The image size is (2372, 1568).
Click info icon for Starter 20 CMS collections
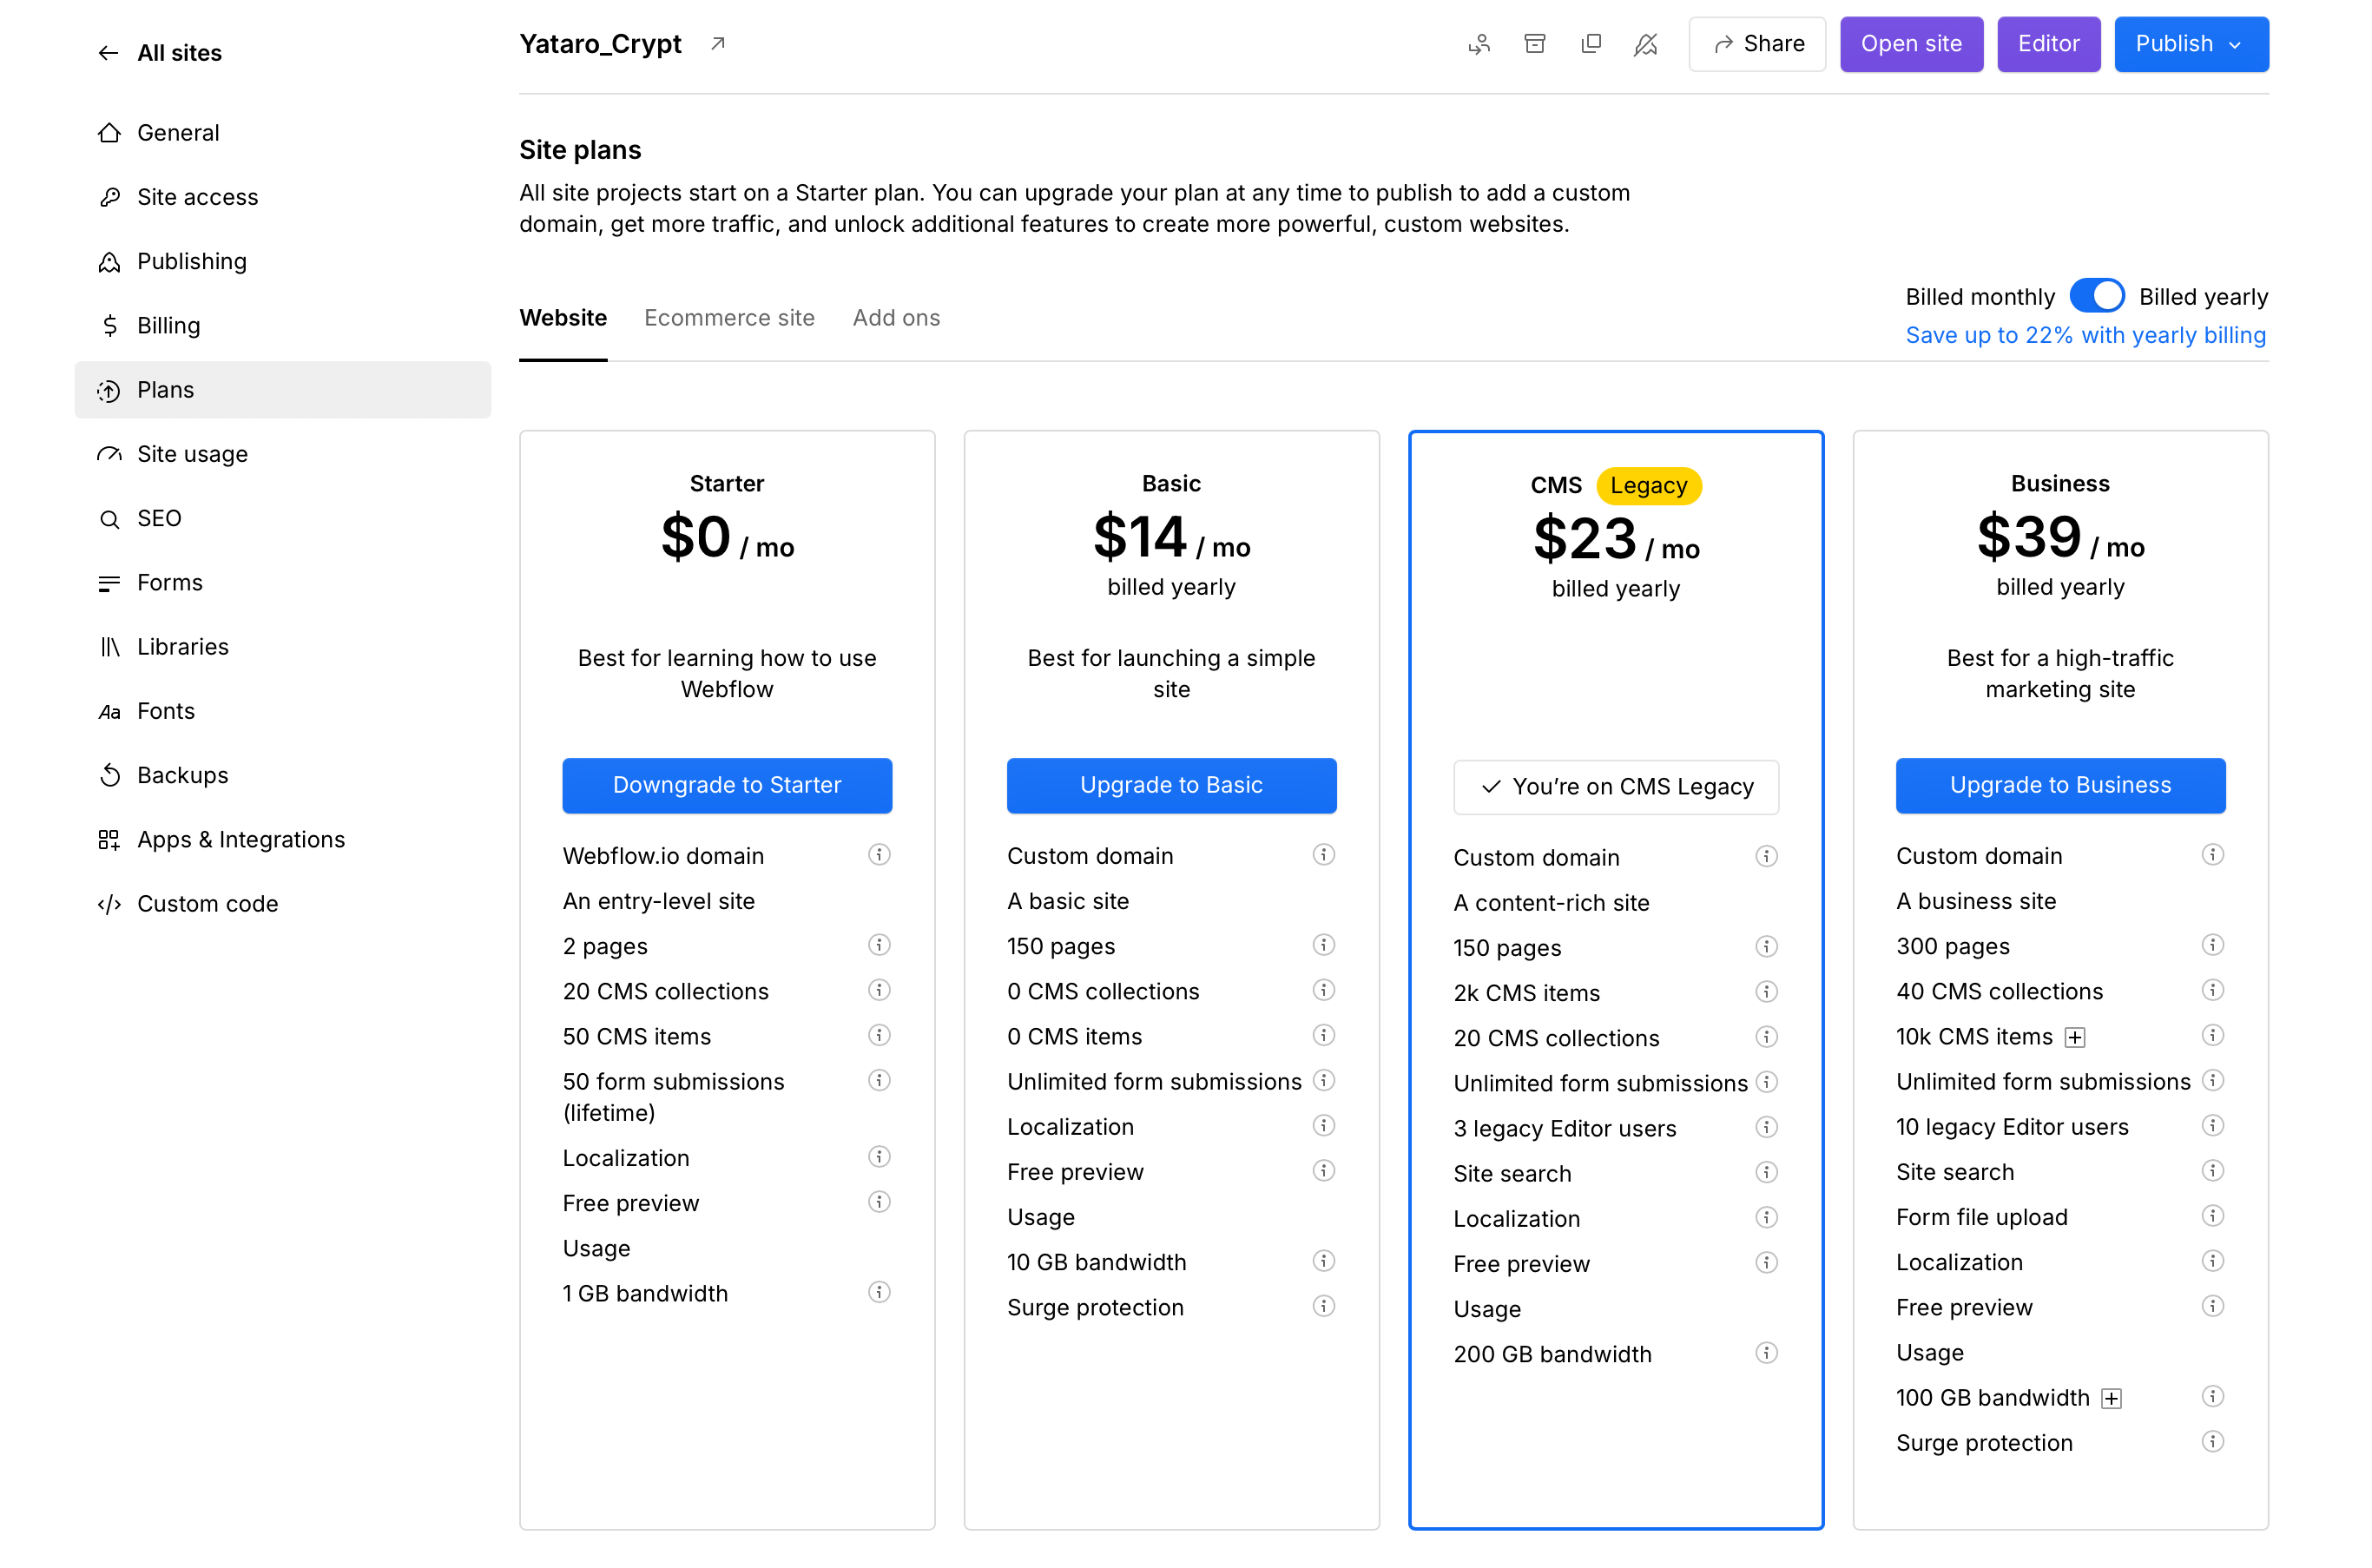[x=879, y=990]
